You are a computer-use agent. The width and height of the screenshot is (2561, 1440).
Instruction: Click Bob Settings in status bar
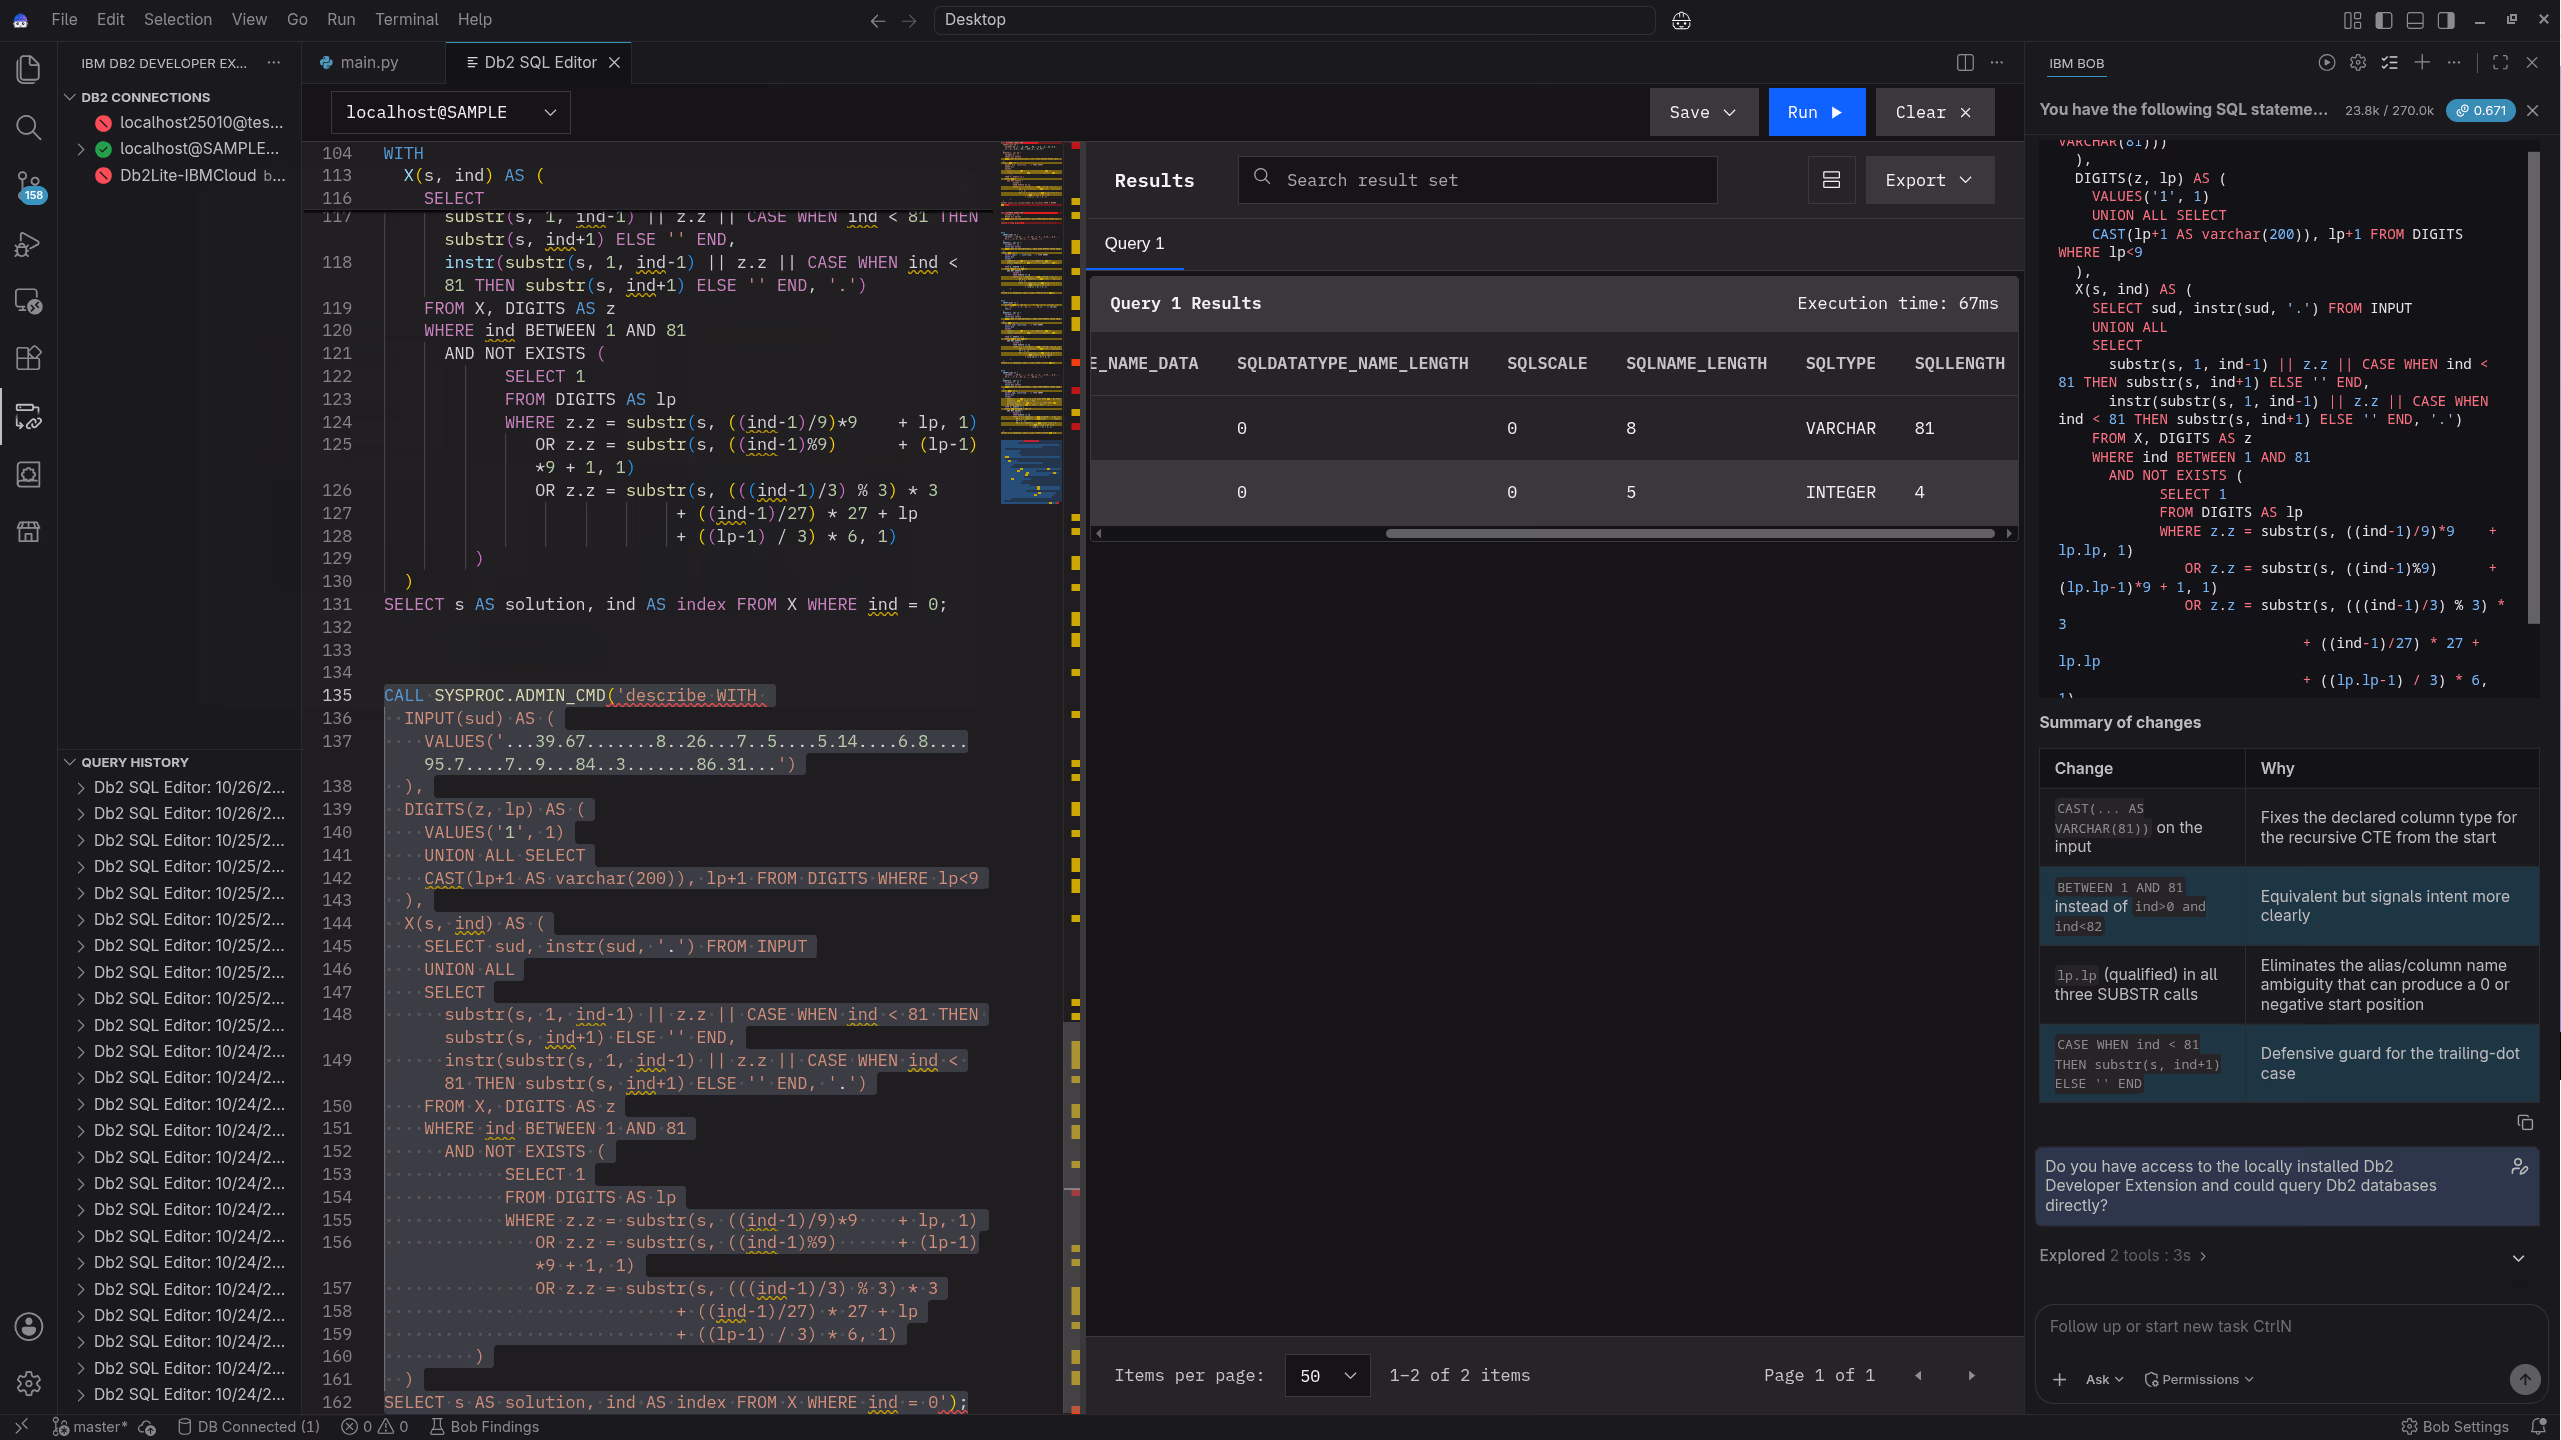(2455, 1427)
